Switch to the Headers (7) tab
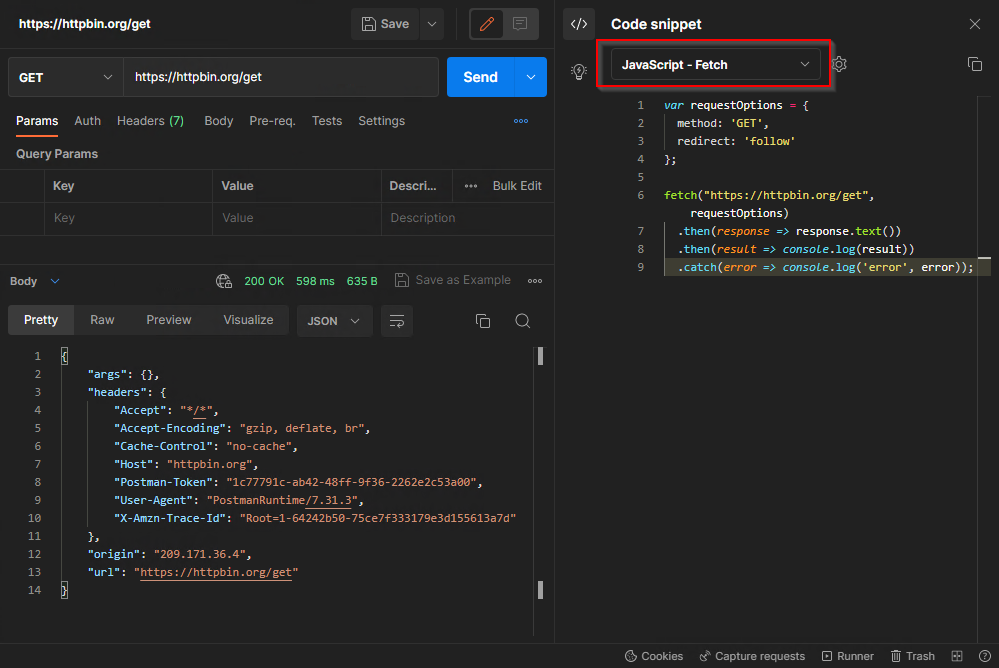Image resolution: width=999 pixels, height=668 pixels. [x=150, y=121]
